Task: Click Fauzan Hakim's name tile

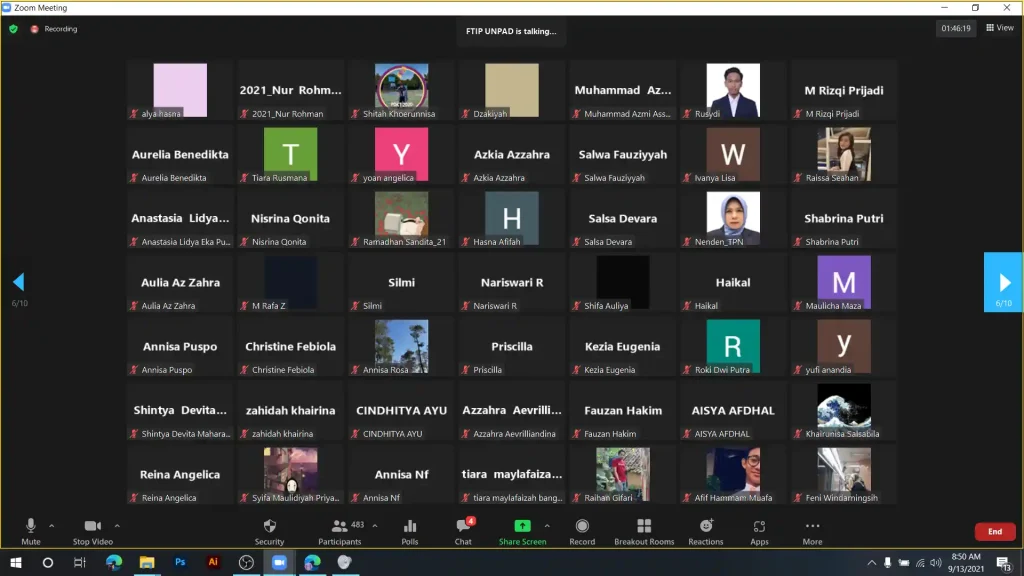Action: 622,410
